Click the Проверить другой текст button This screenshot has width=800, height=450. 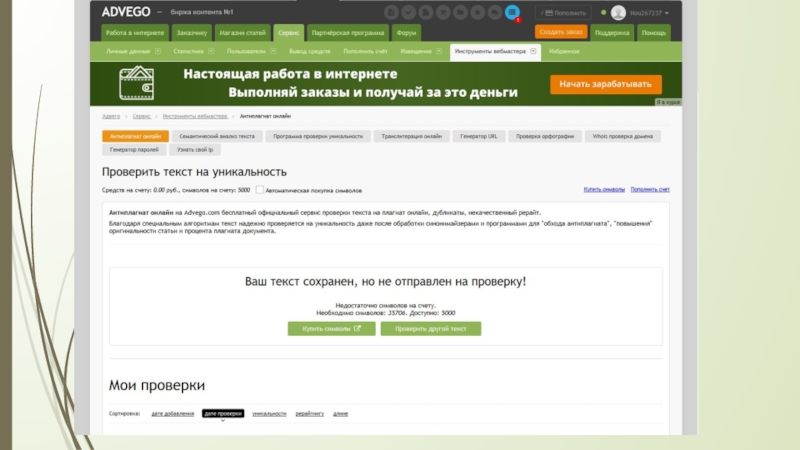tap(431, 329)
